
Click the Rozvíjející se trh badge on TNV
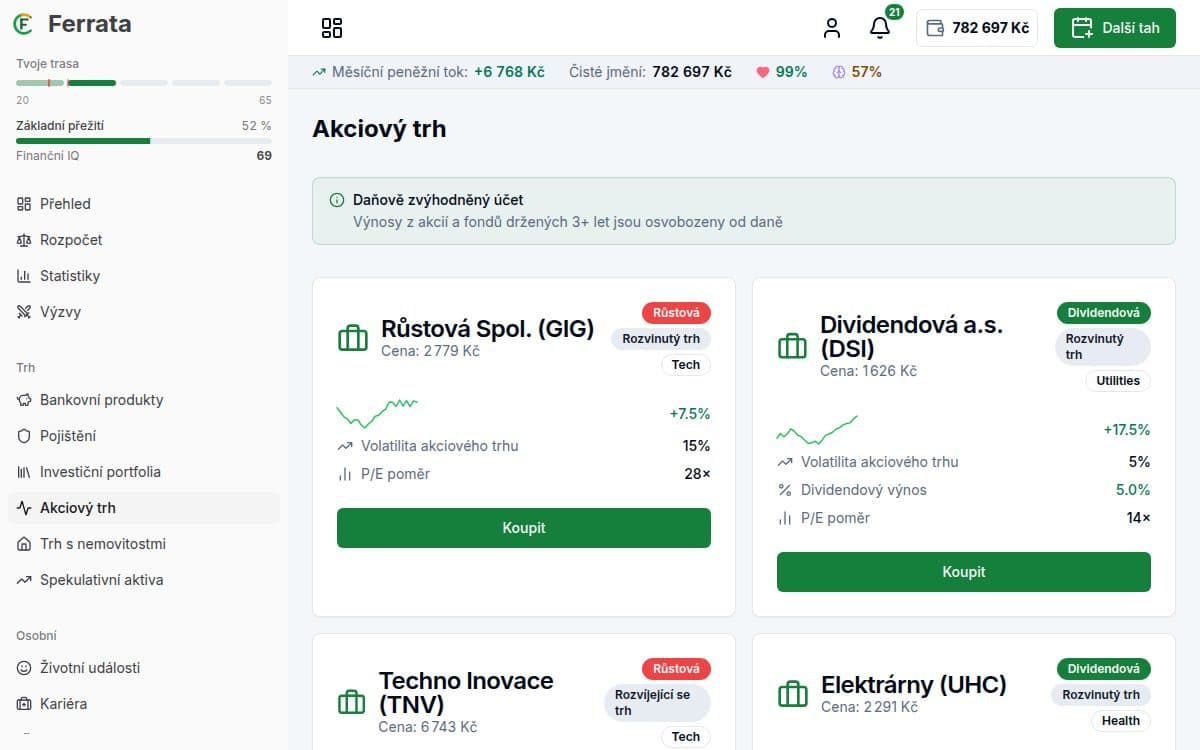click(657, 703)
